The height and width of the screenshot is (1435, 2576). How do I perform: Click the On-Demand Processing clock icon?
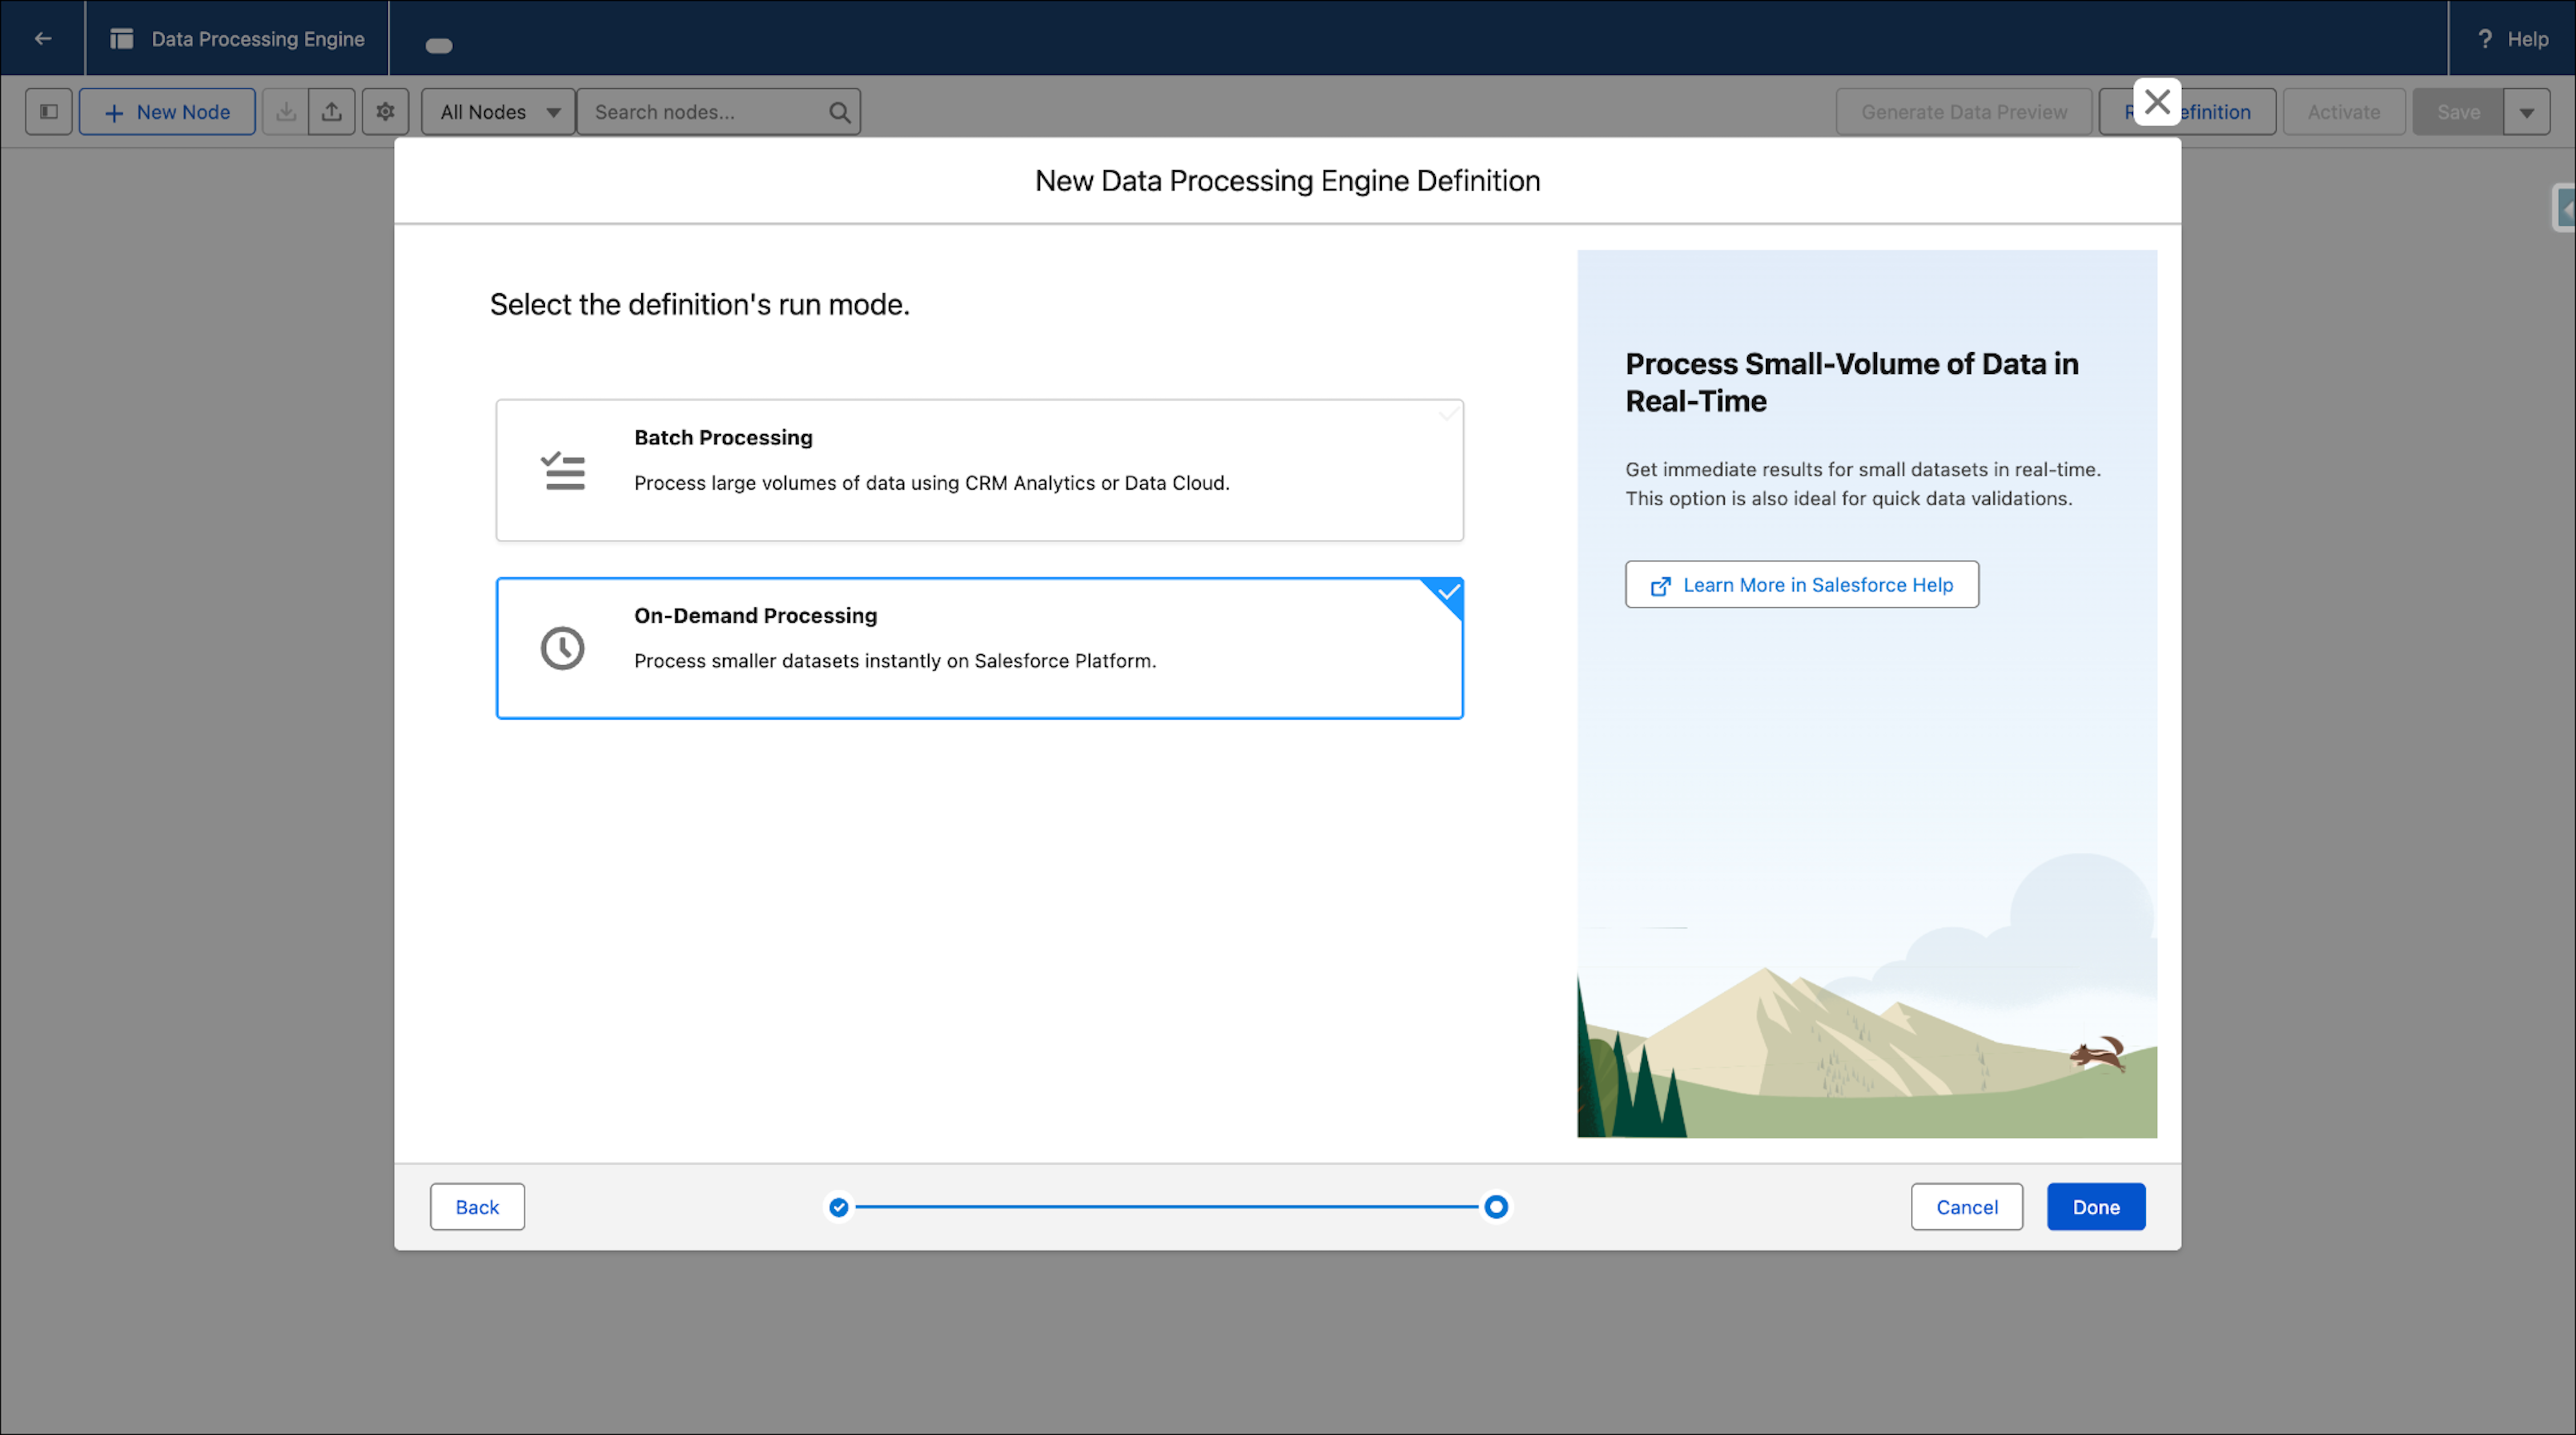(x=563, y=648)
